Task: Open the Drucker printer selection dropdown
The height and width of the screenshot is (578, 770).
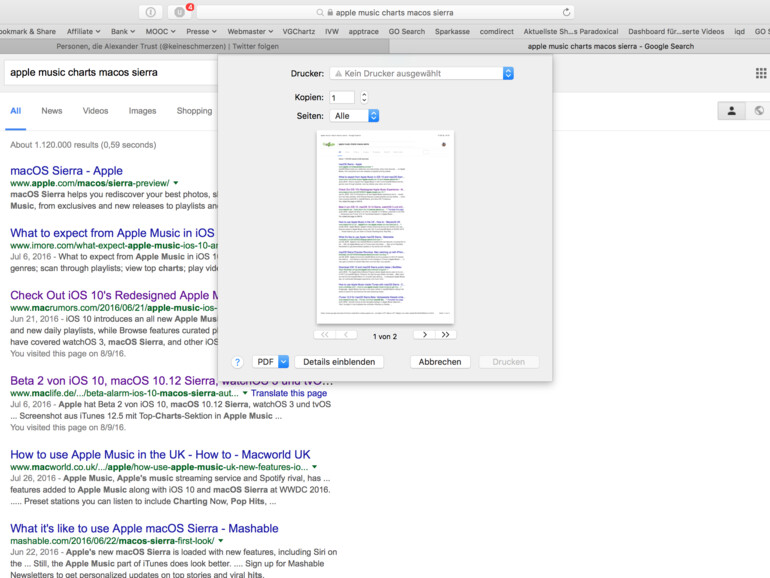Action: (421, 73)
